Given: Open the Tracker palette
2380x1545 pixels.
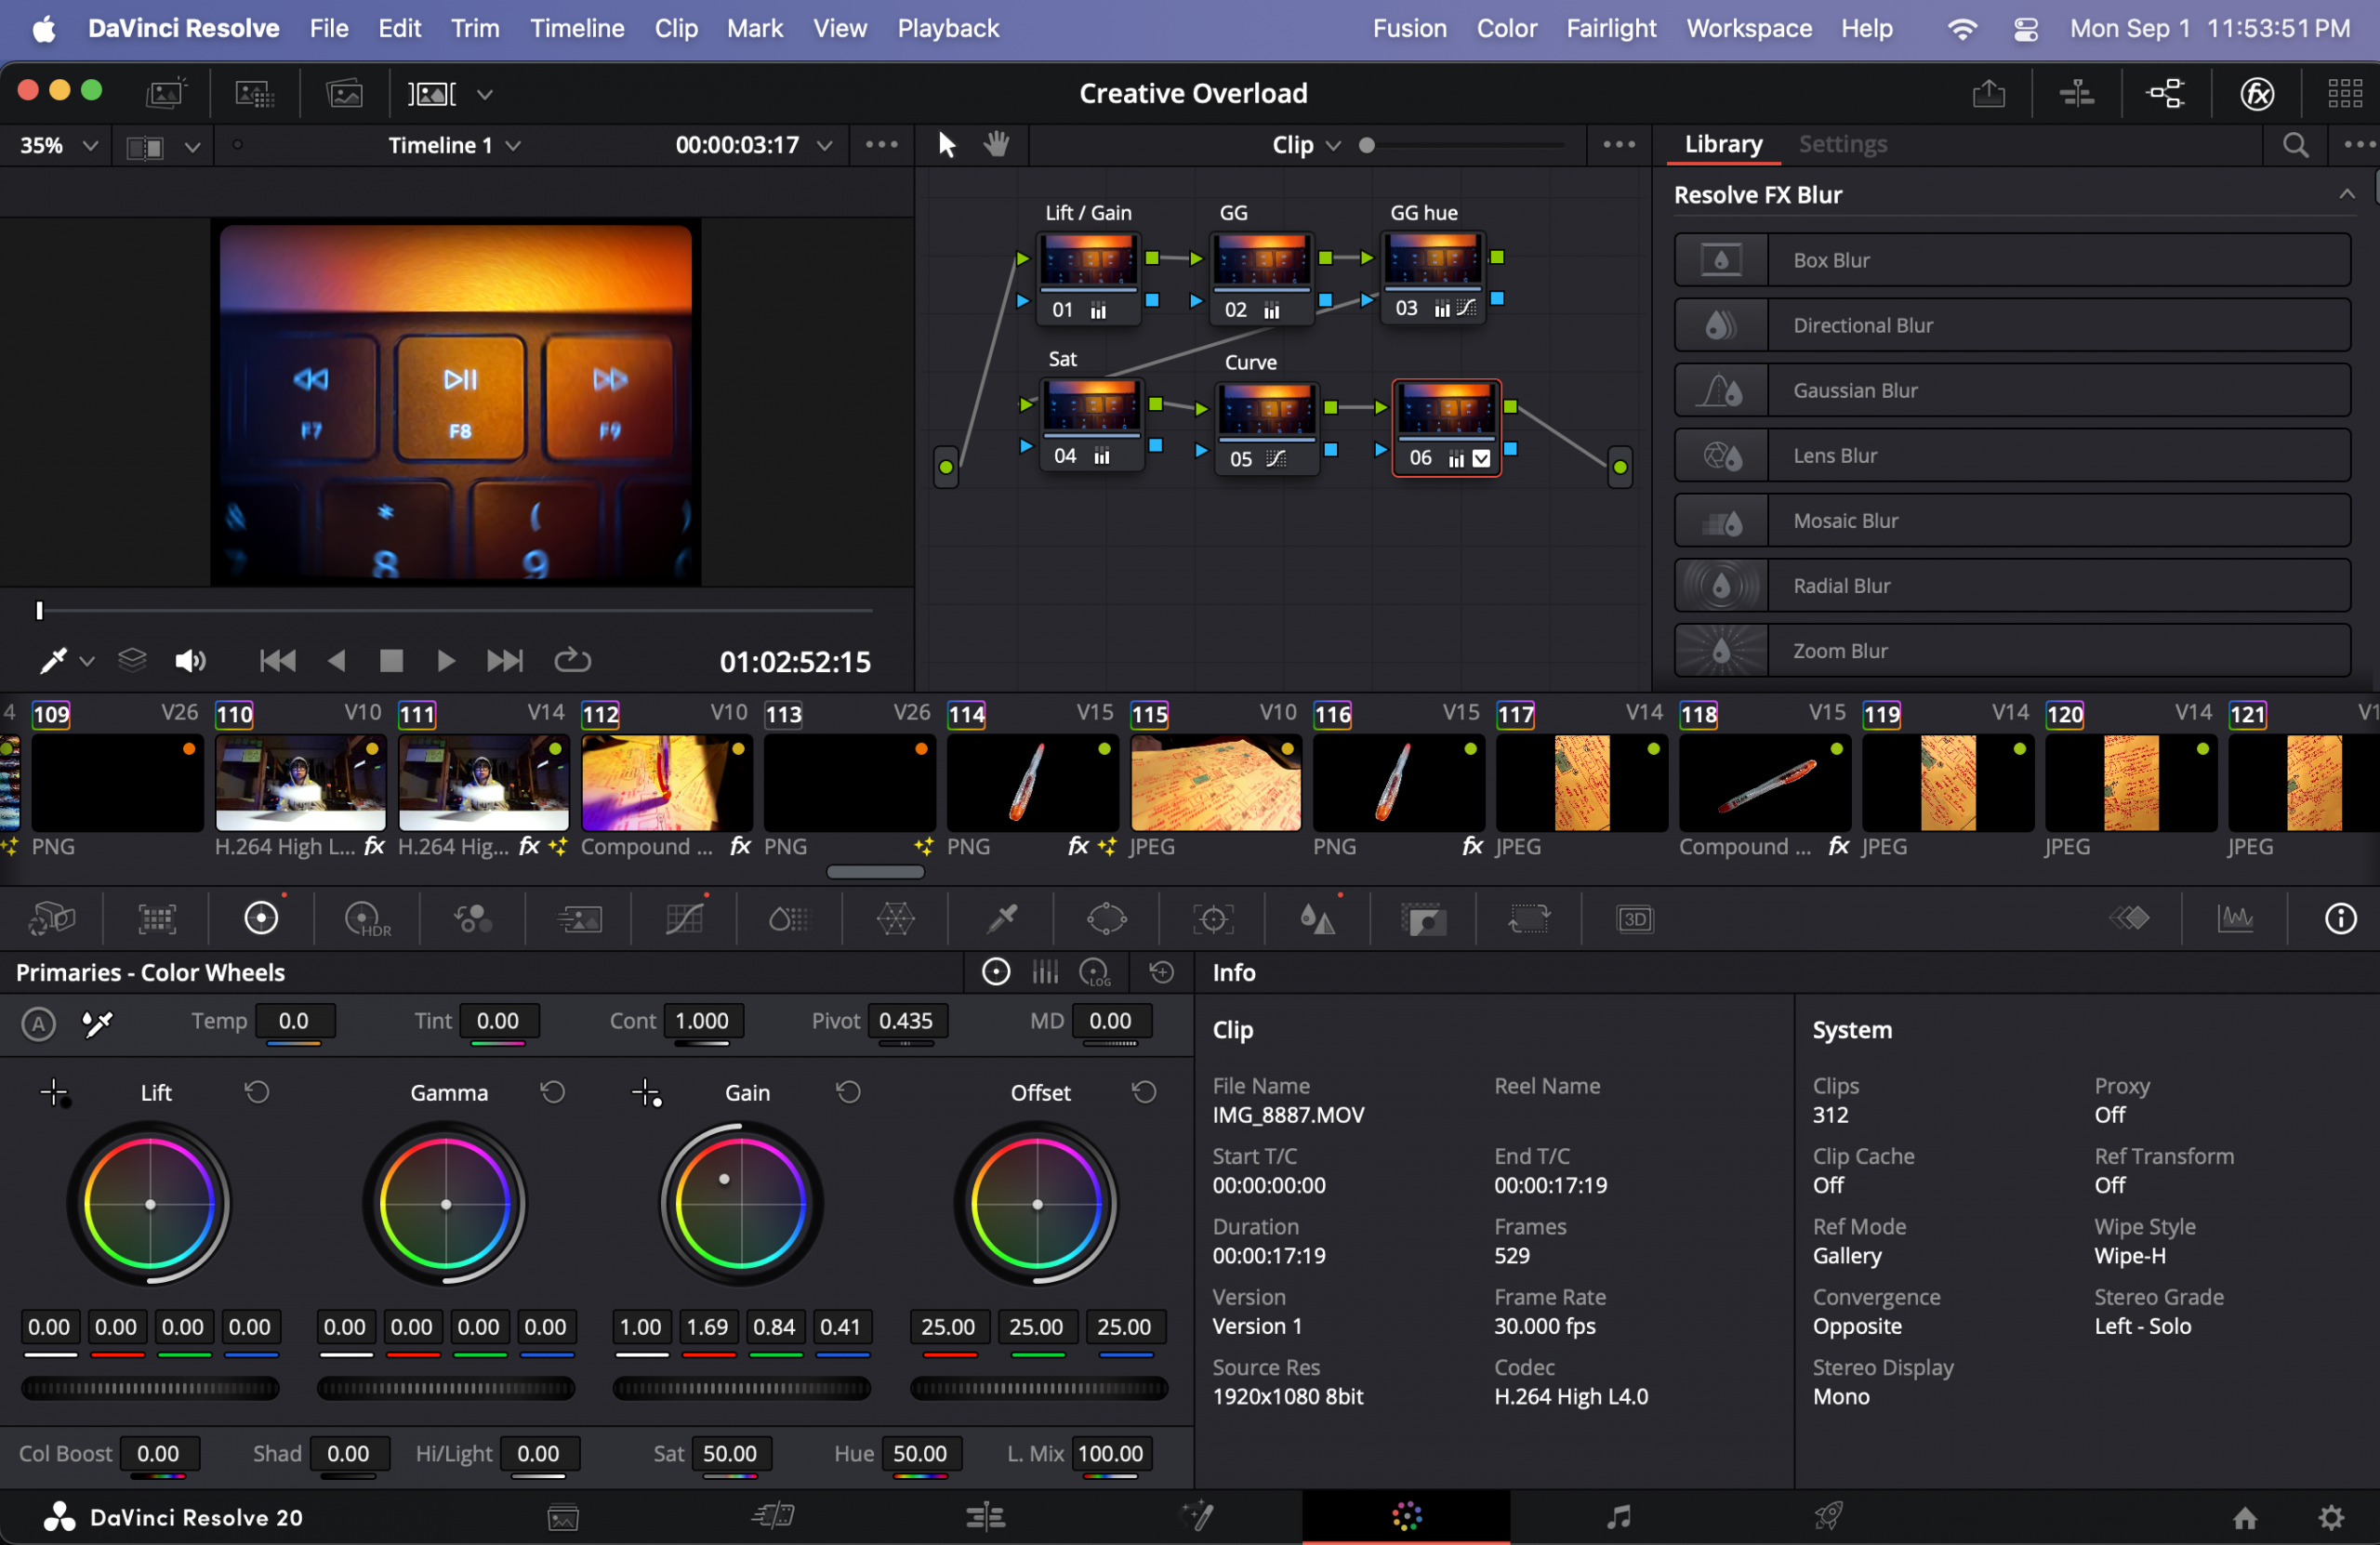Looking at the screenshot, I should point(1213,918).
